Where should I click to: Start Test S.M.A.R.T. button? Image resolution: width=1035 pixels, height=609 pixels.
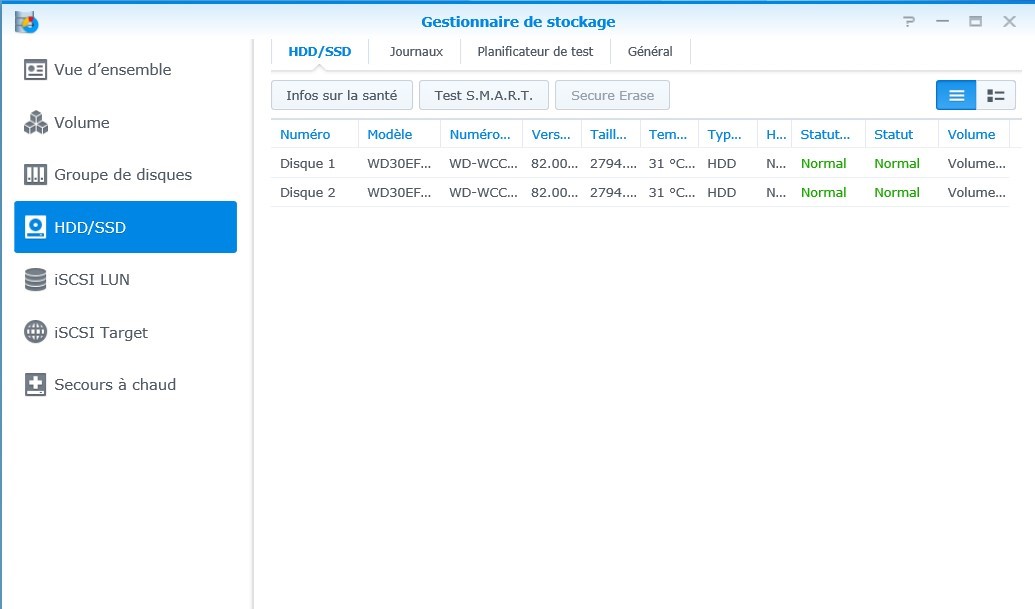tap(484, 96)
